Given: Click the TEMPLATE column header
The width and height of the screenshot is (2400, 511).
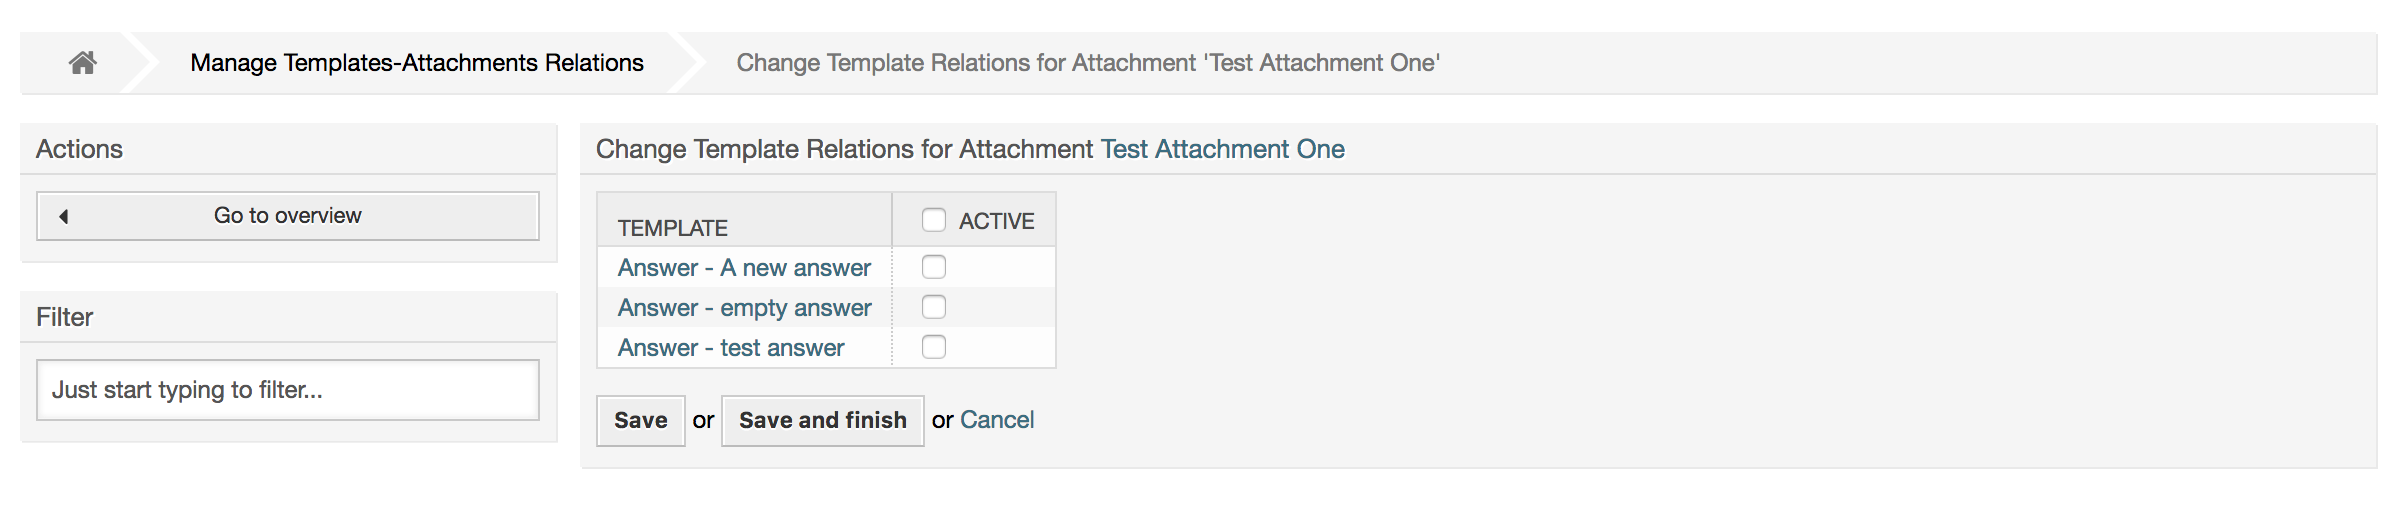Looking at the screenshot, I should pos(673,228).
